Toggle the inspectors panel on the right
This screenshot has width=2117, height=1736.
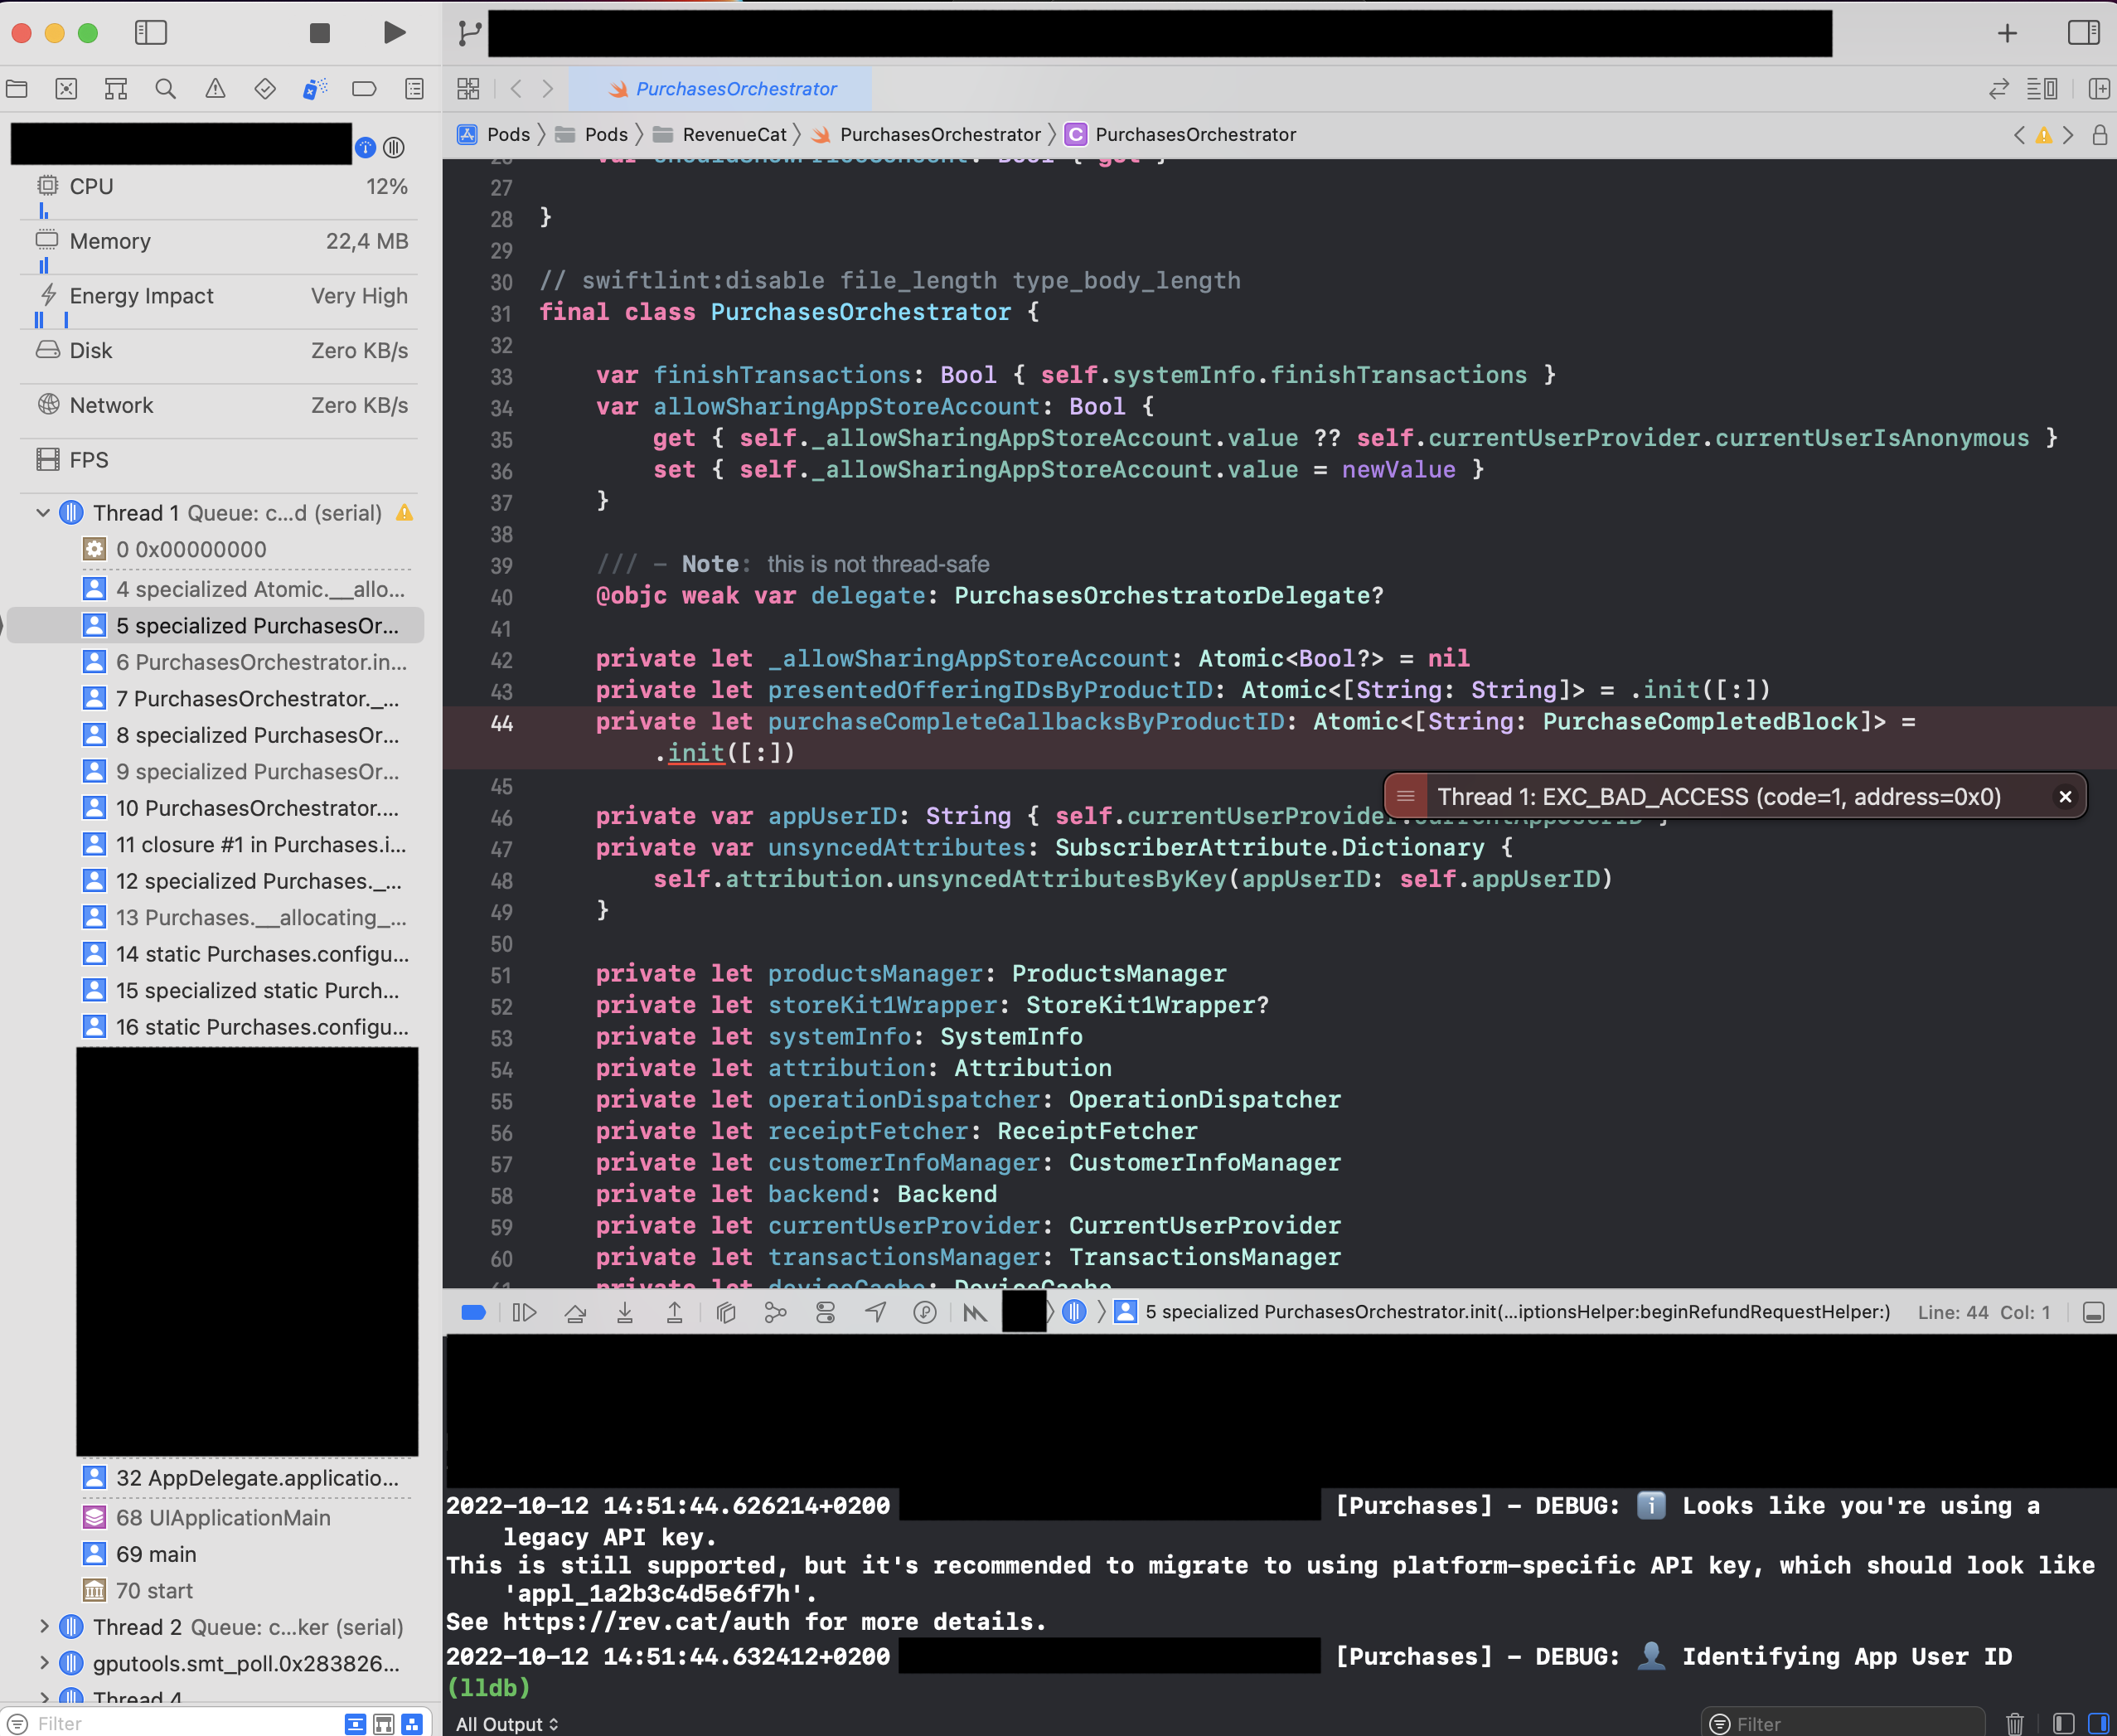click(x=2083, y=33)
